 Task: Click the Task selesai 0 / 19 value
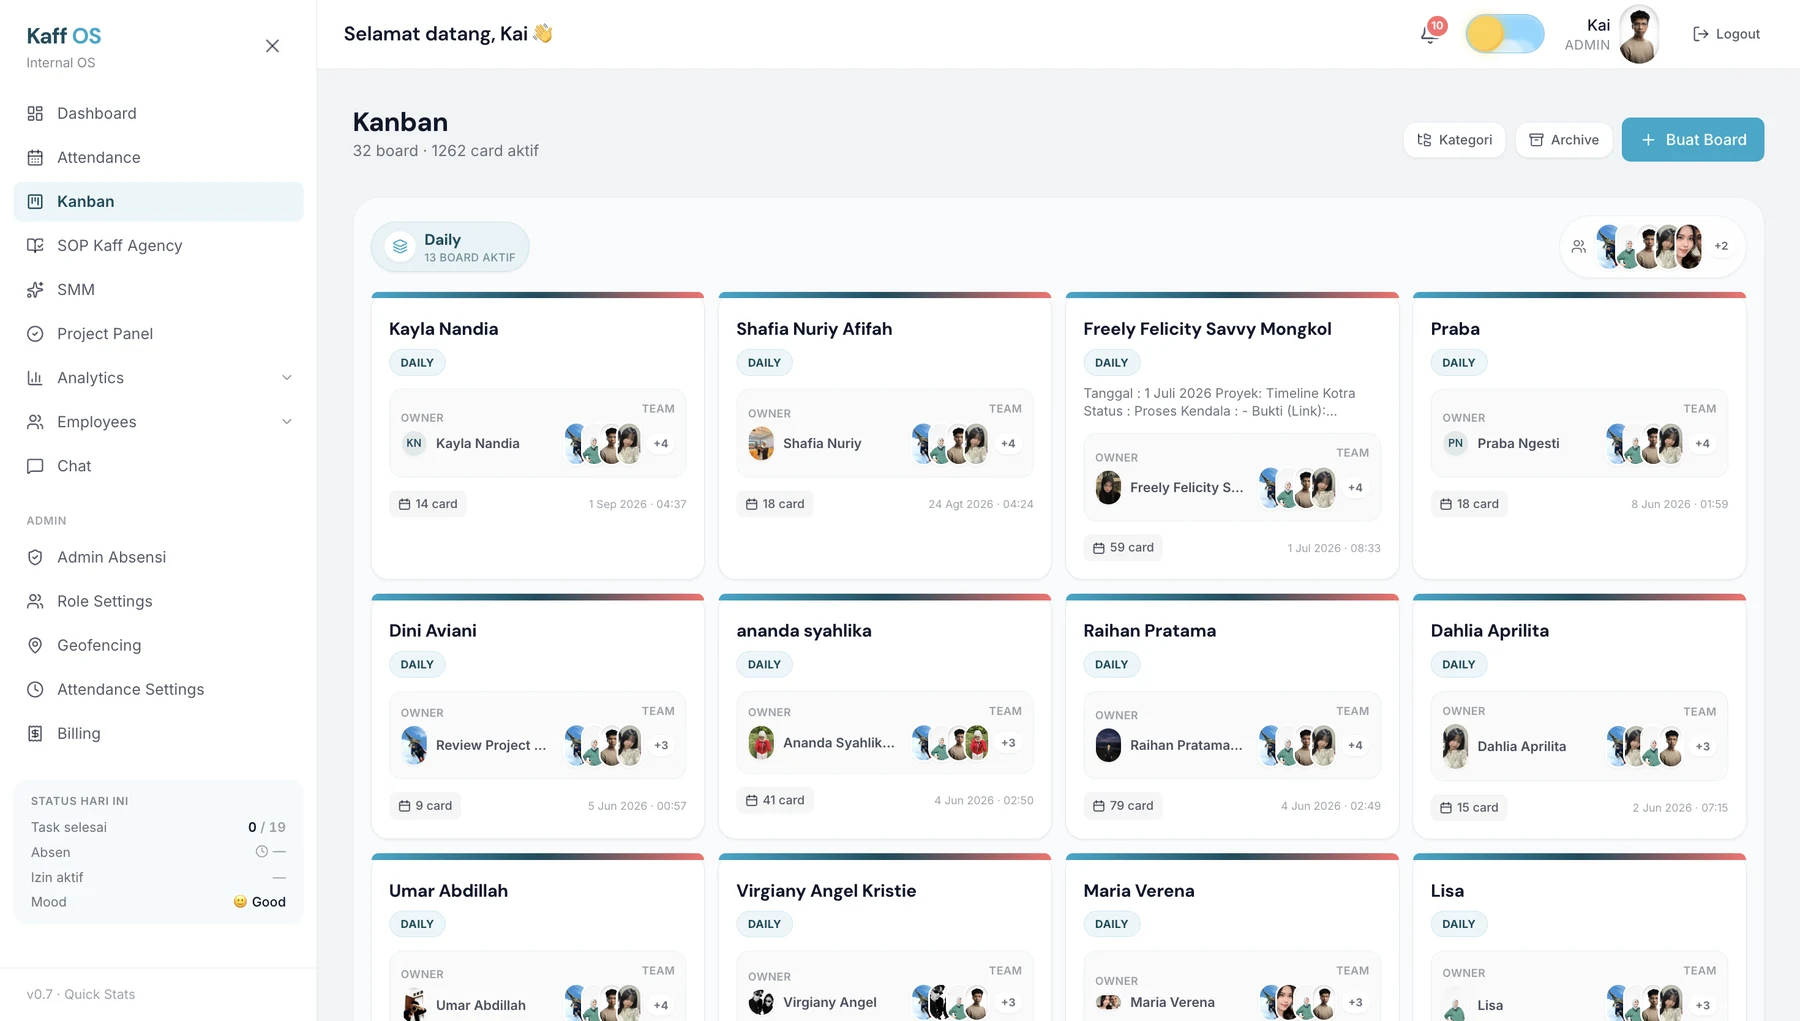267,827
